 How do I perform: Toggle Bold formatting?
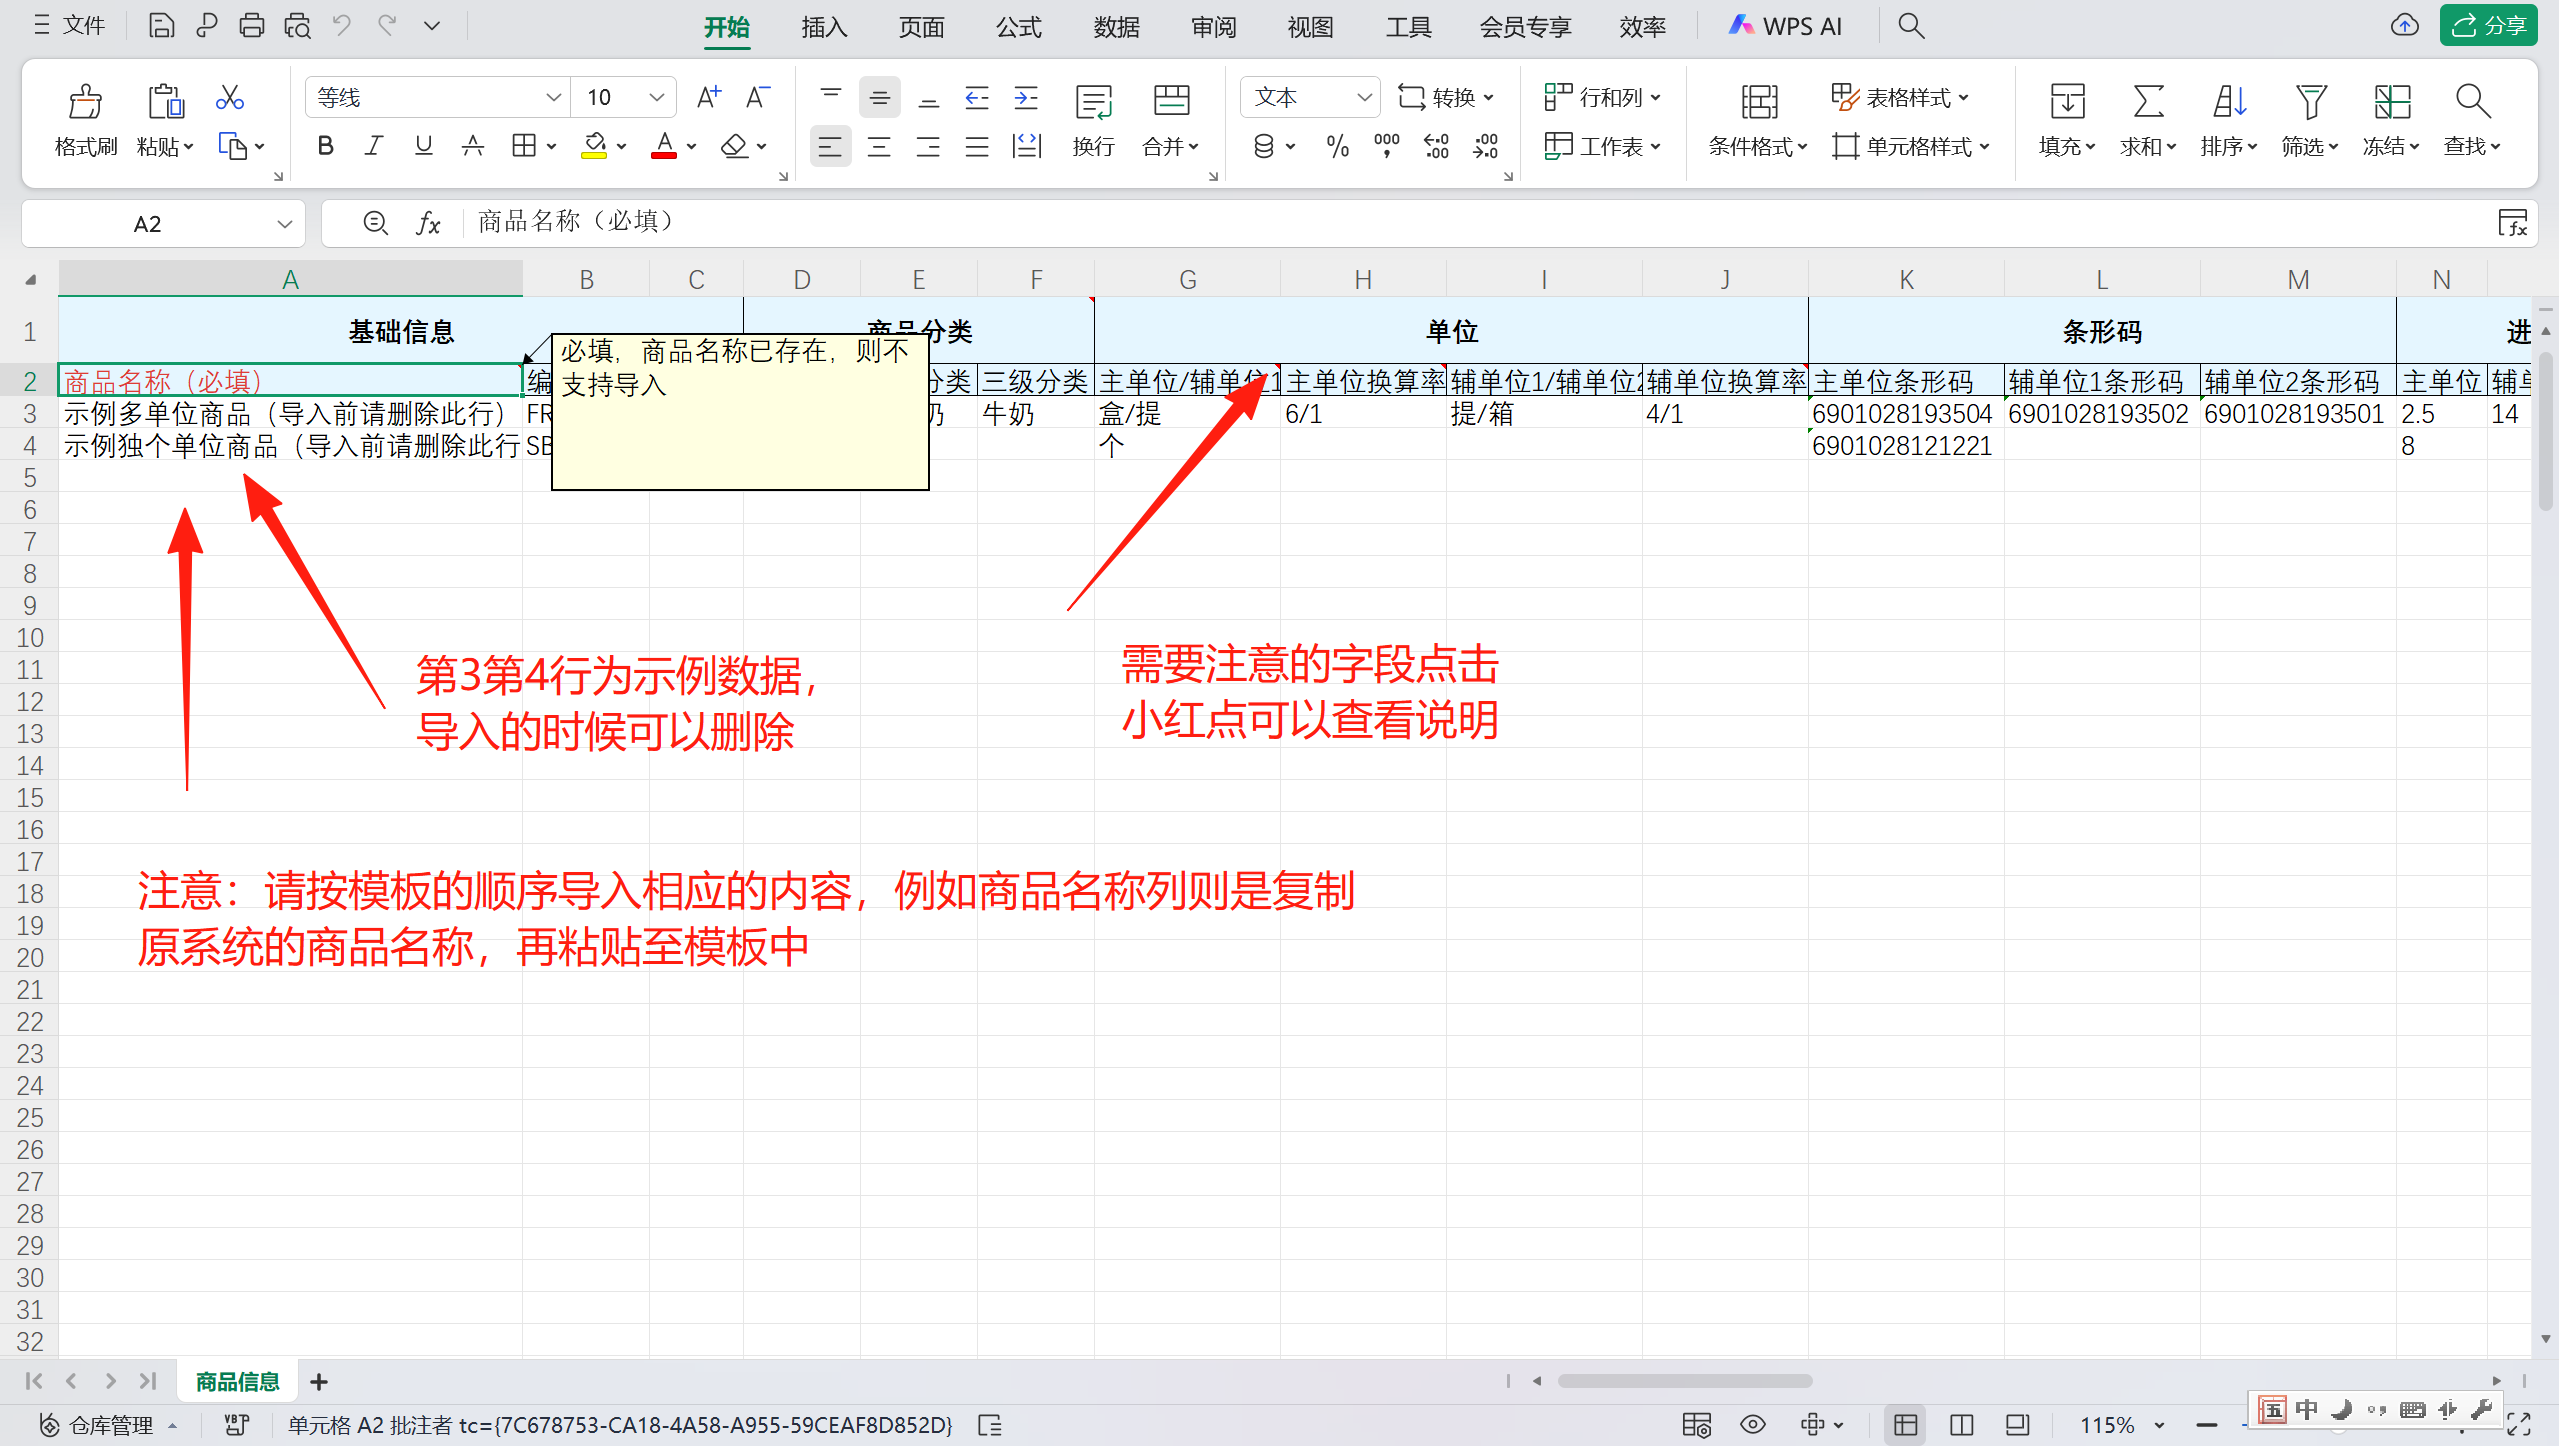tap(325, 147)
